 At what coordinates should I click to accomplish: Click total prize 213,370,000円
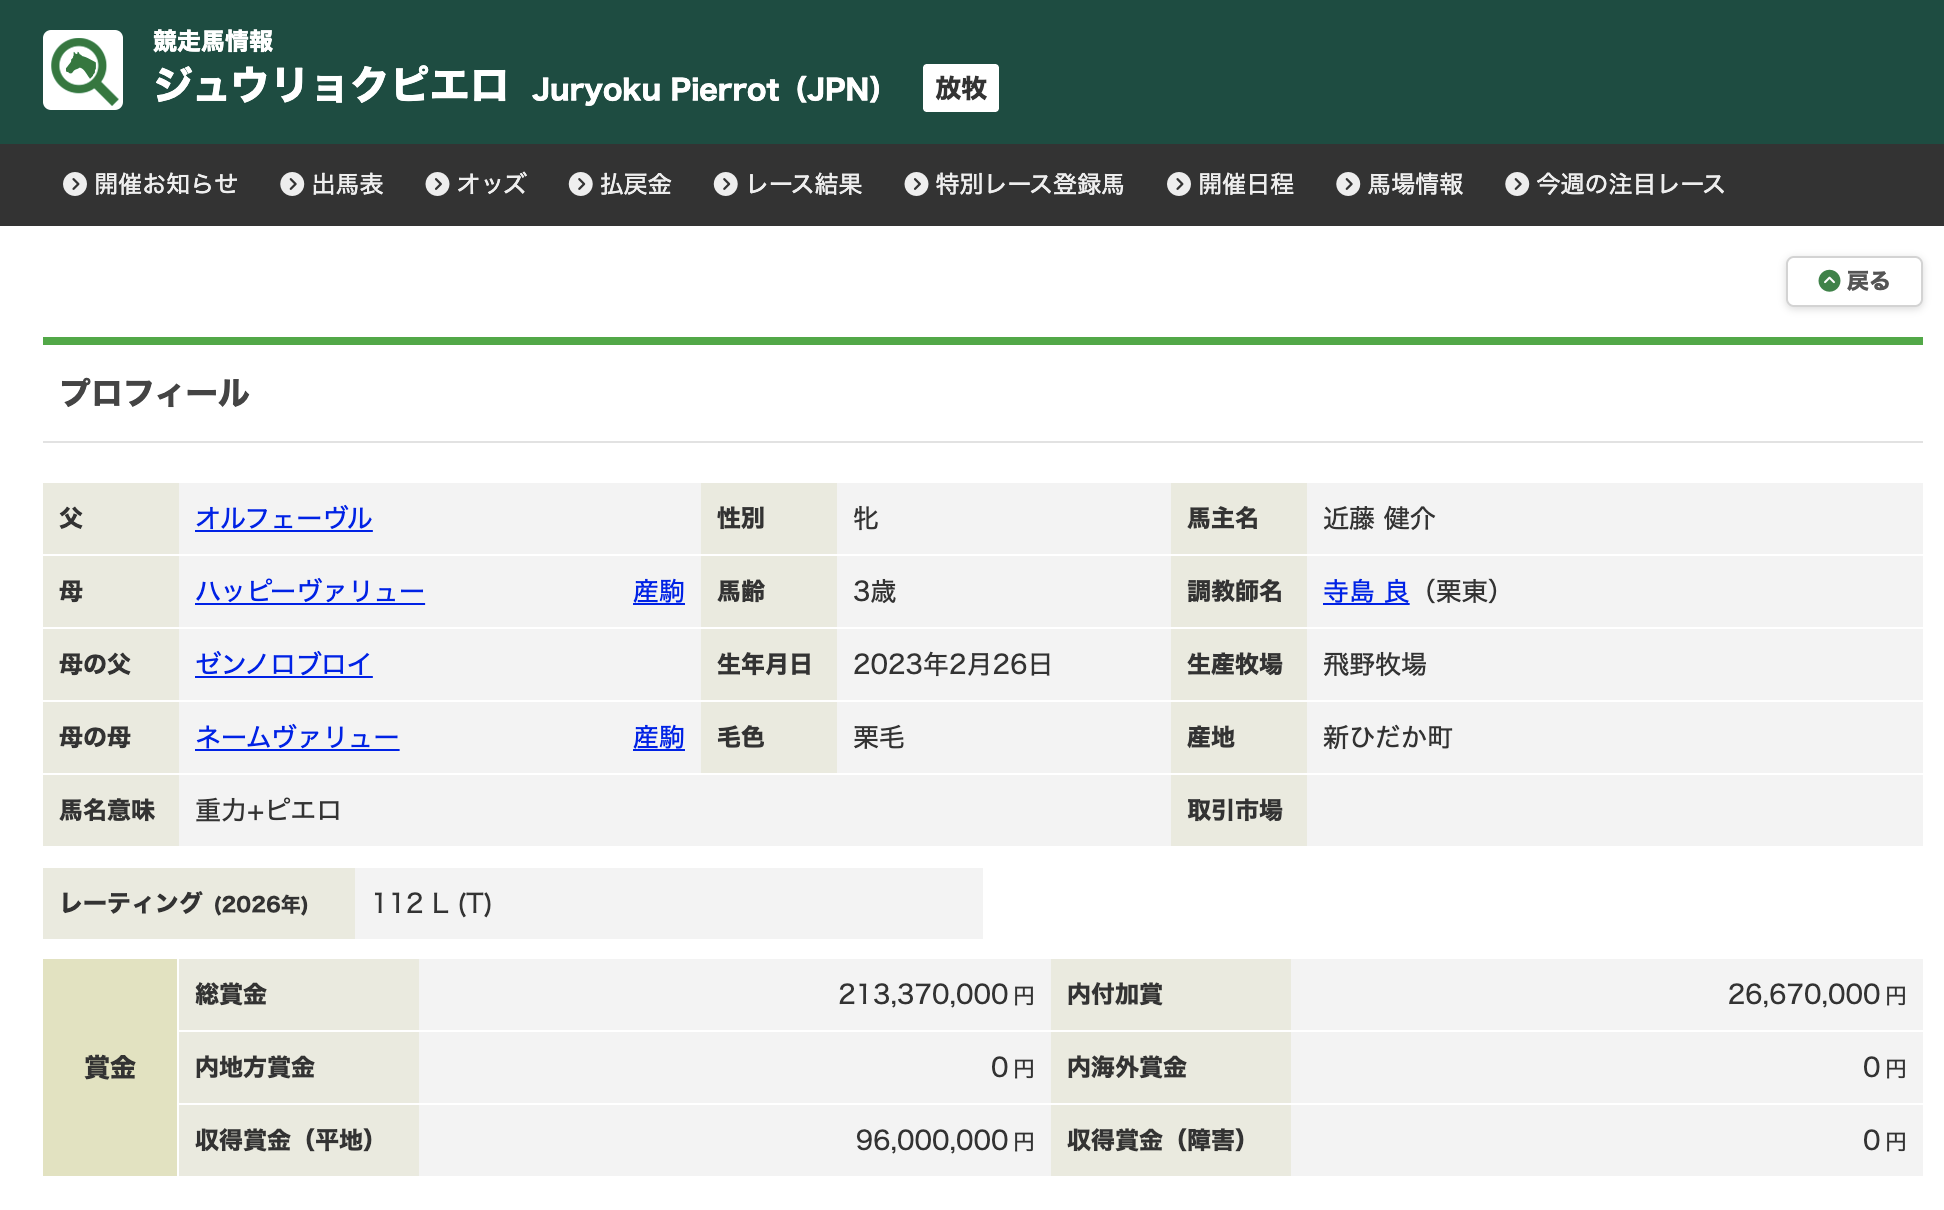point(936,994)
